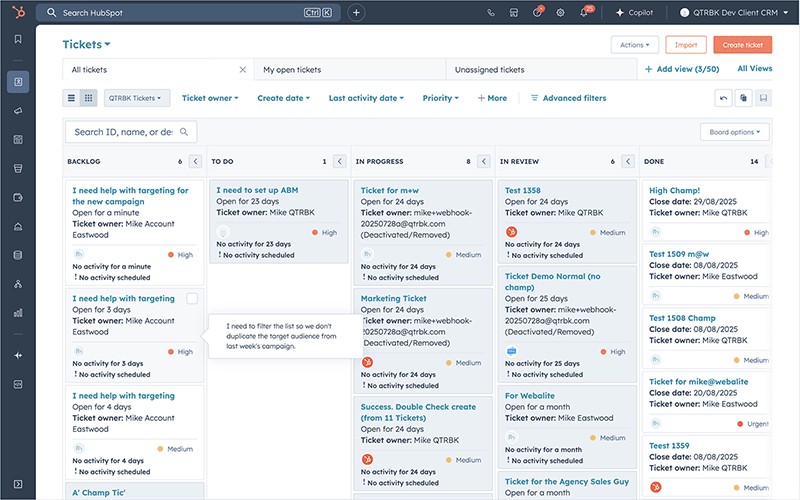This screenshot has width=800, height=500.
Task: Open the Copilot button
Action: [634, 13]
